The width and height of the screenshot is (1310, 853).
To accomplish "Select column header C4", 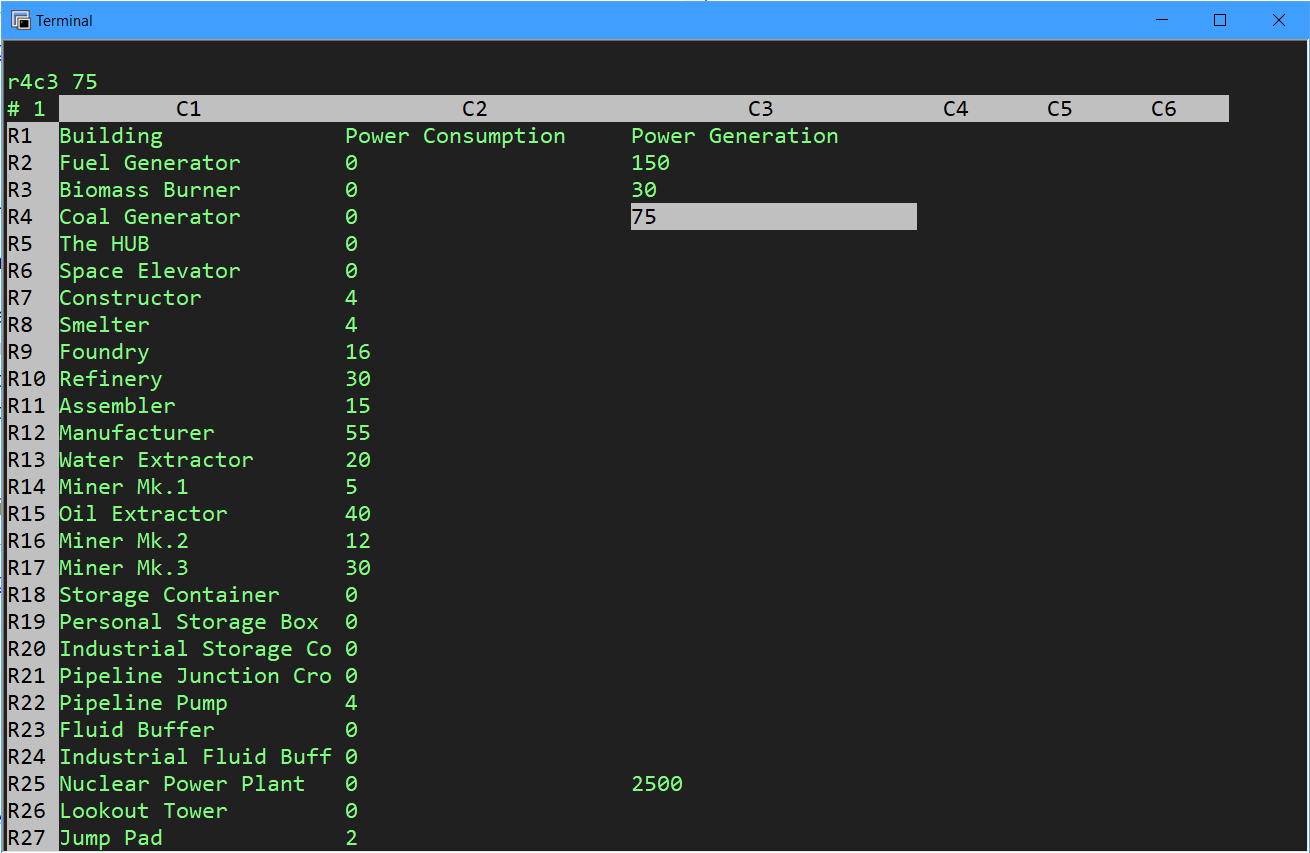I will click(x=956, y=109).
